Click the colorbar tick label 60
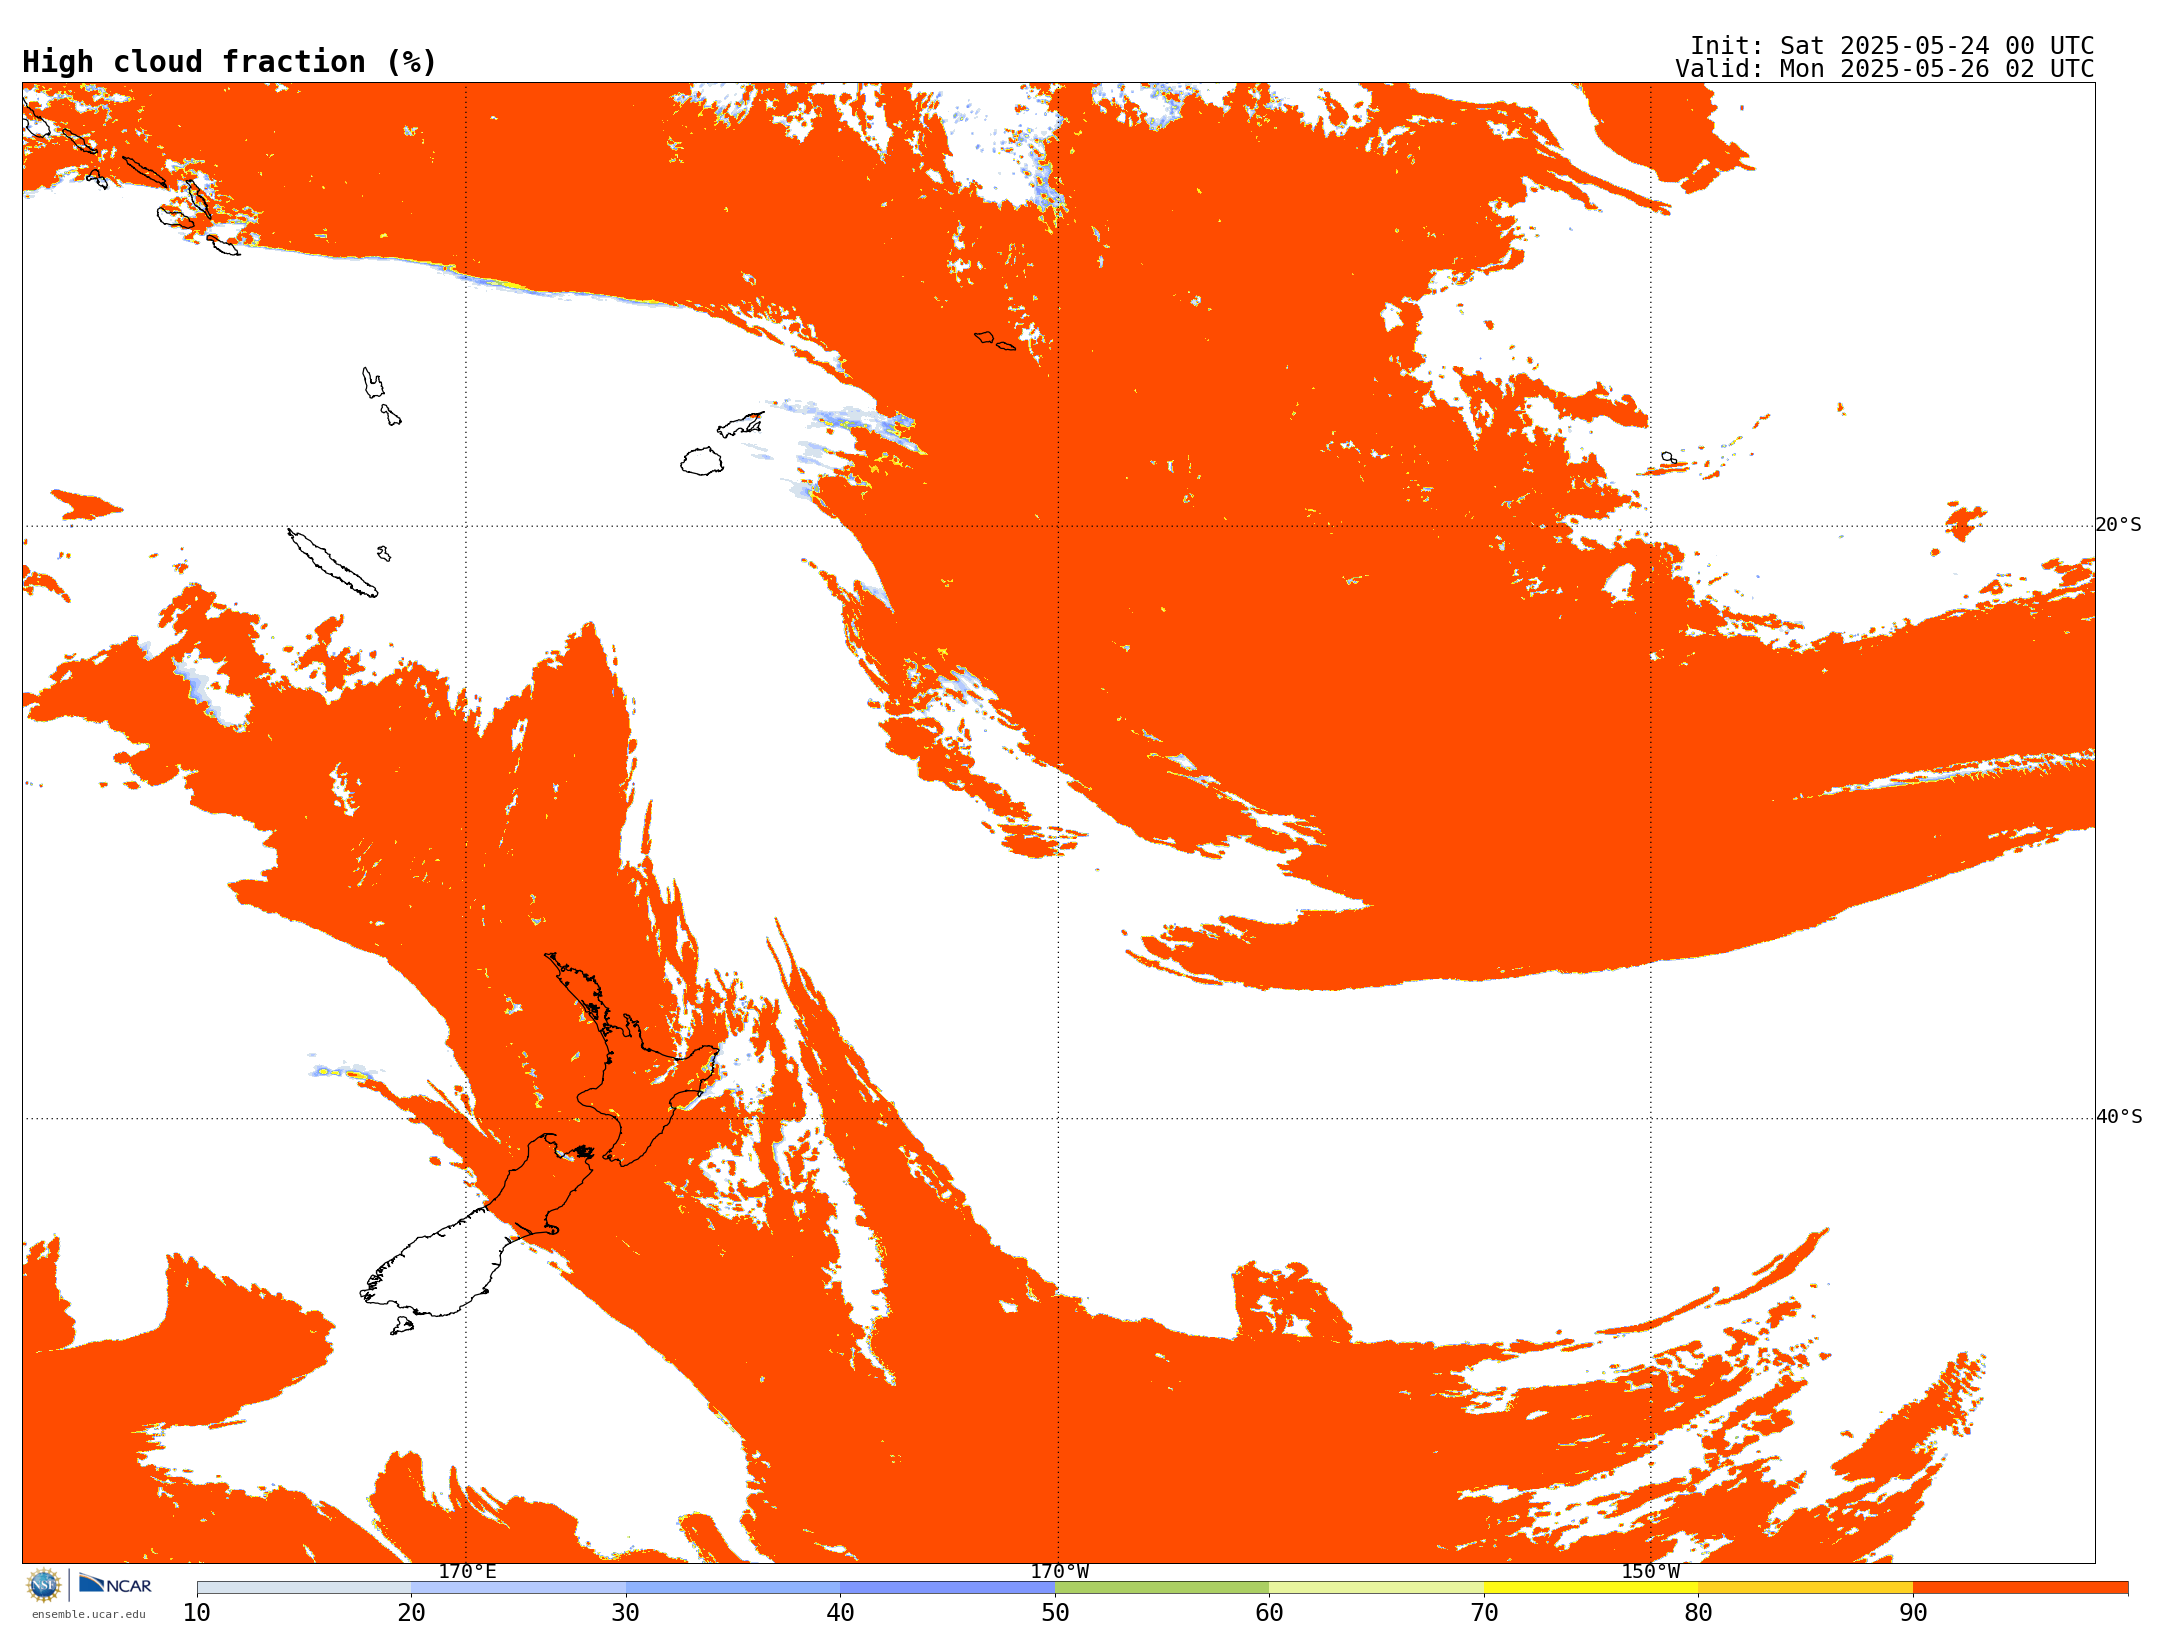Image resolution: width=2160 pixels, height=1626 pixels. click(1269, 1613)
